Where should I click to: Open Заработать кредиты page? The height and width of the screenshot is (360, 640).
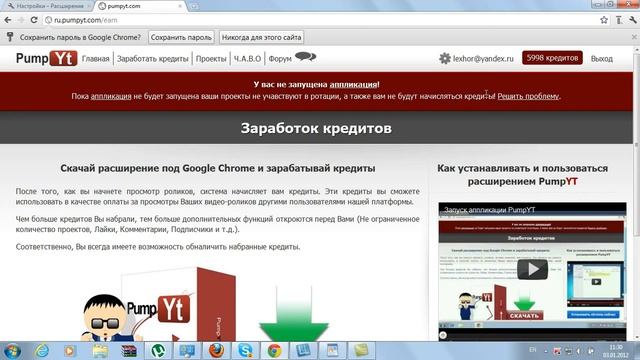(153, 59)
